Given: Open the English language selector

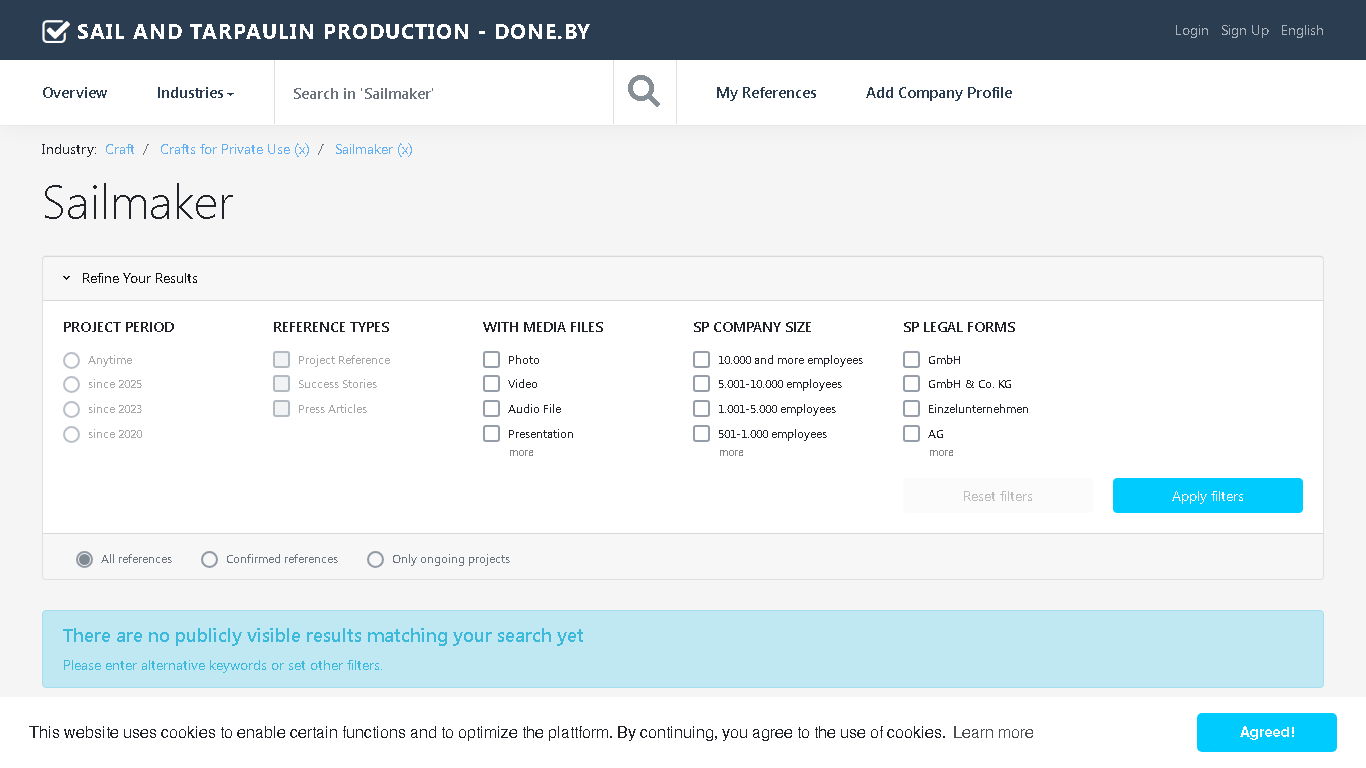Looking at the screenshot, I should click(1302, 30).
